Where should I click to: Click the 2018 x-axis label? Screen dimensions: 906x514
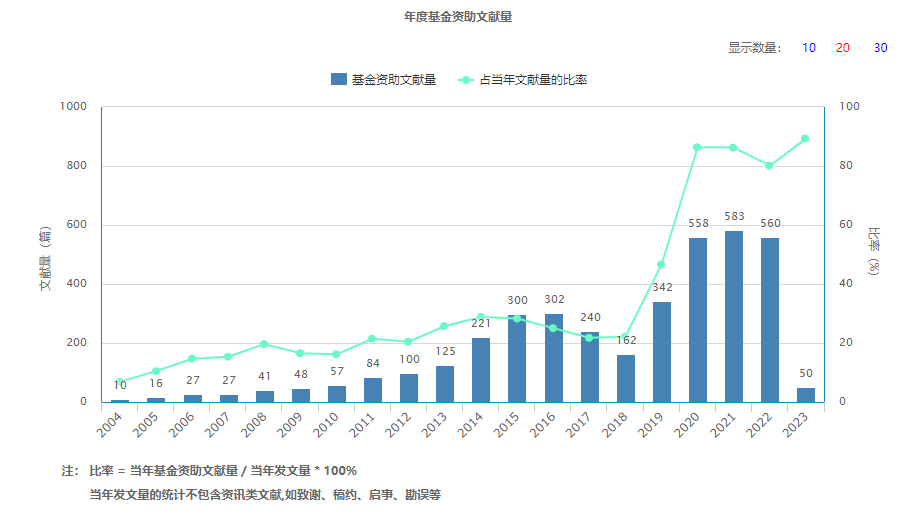pos(615,424)
